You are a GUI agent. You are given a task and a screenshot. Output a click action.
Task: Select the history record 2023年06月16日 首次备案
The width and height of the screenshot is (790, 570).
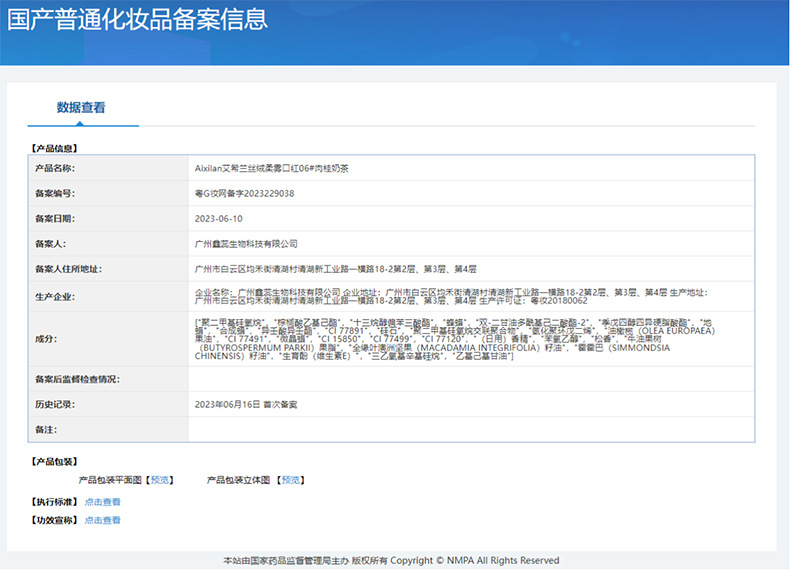[246, 404]
